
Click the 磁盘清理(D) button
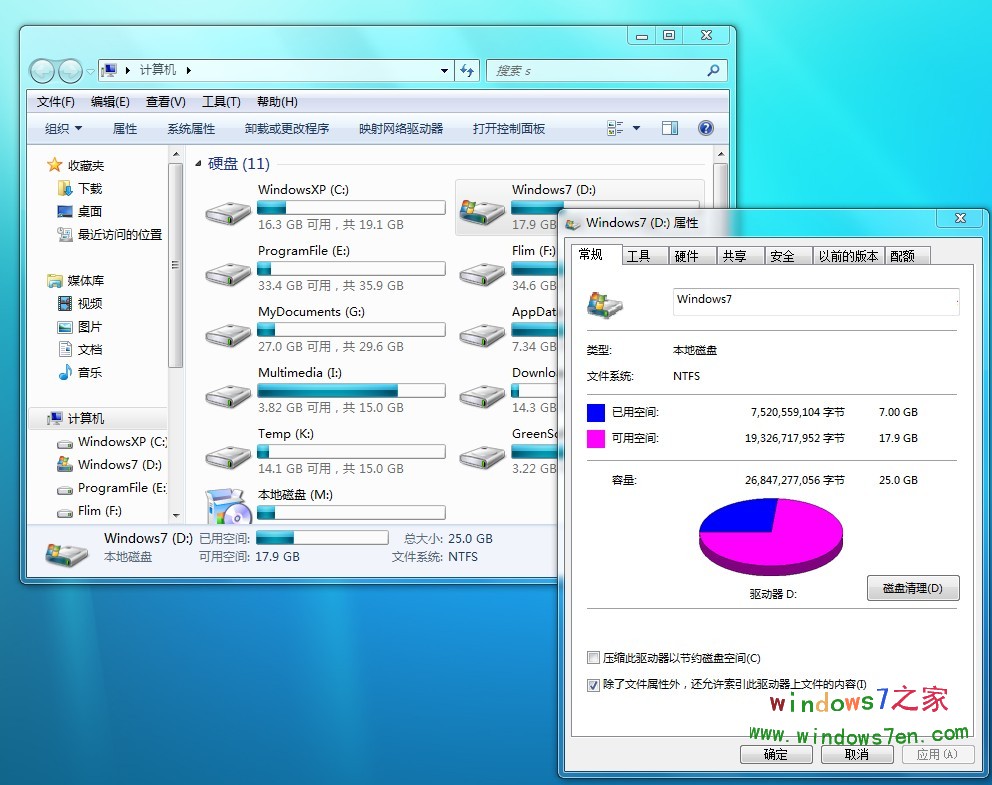point(912,588)
